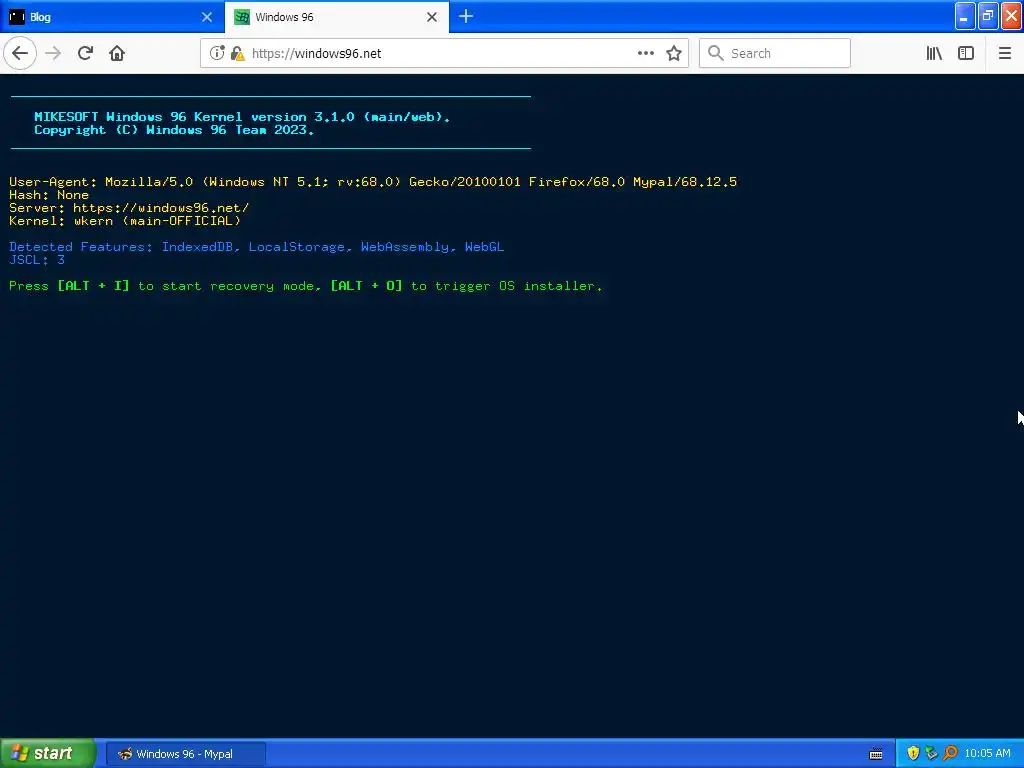Viewport: 1024px width, 768px height.
Task: Select the Windows 96 tab
Action: [x=336, y=17]
